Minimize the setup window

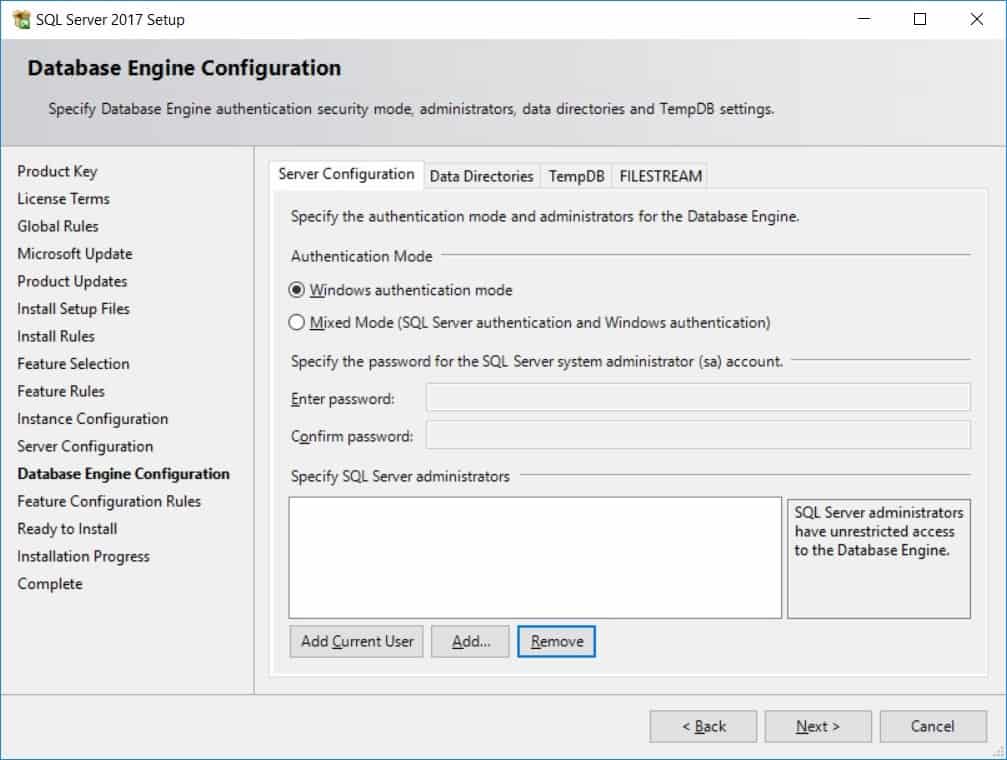[864, 19]
